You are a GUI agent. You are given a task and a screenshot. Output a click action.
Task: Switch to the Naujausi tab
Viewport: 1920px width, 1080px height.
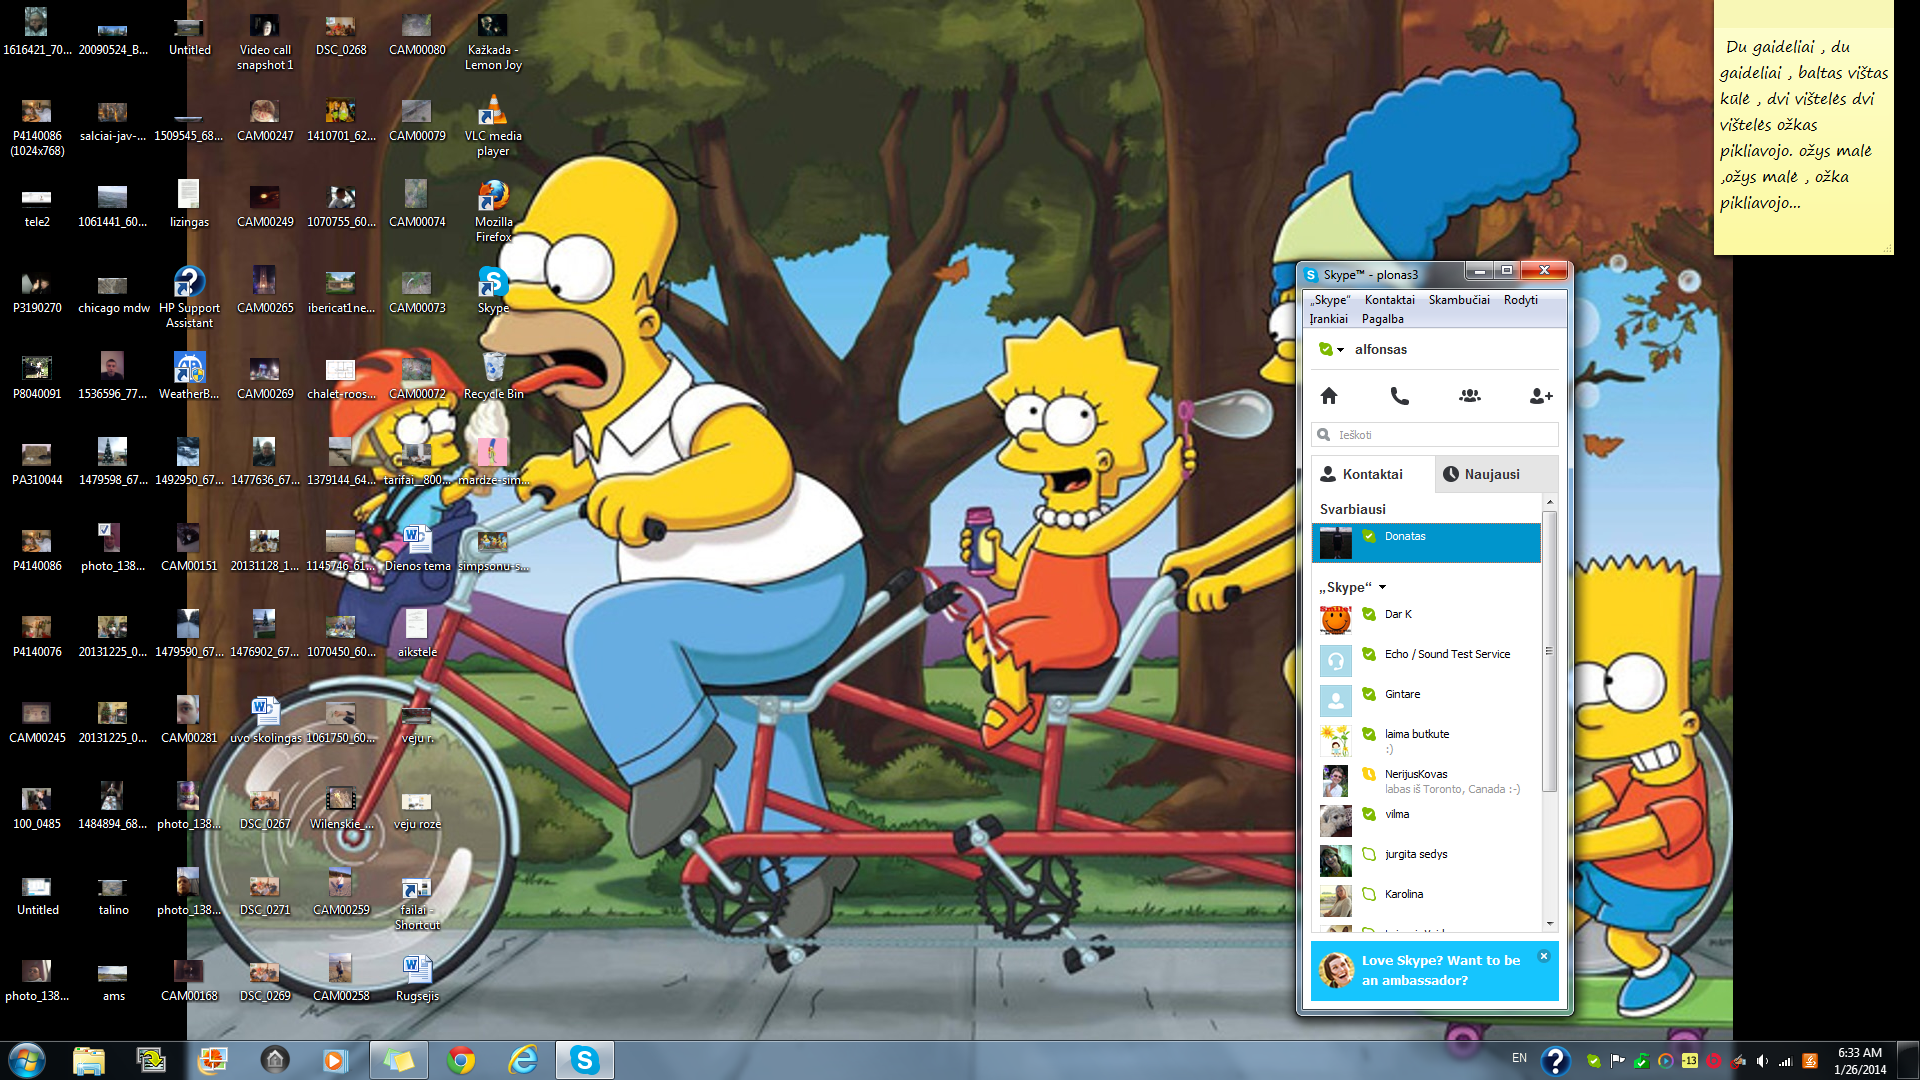point(1496,474)
